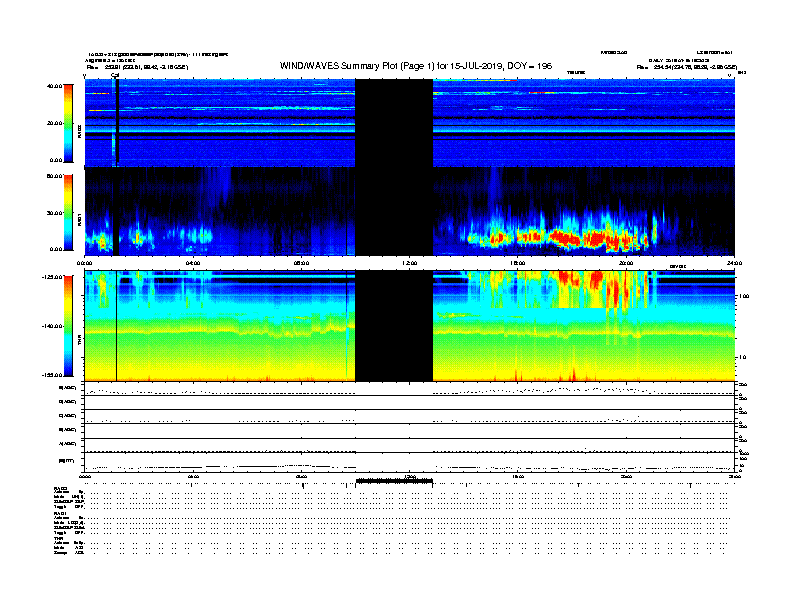This screenshot has height=612, width=792.
Task: Select the 30.00 label on RAD1 color scale
Action: [54, 213]
